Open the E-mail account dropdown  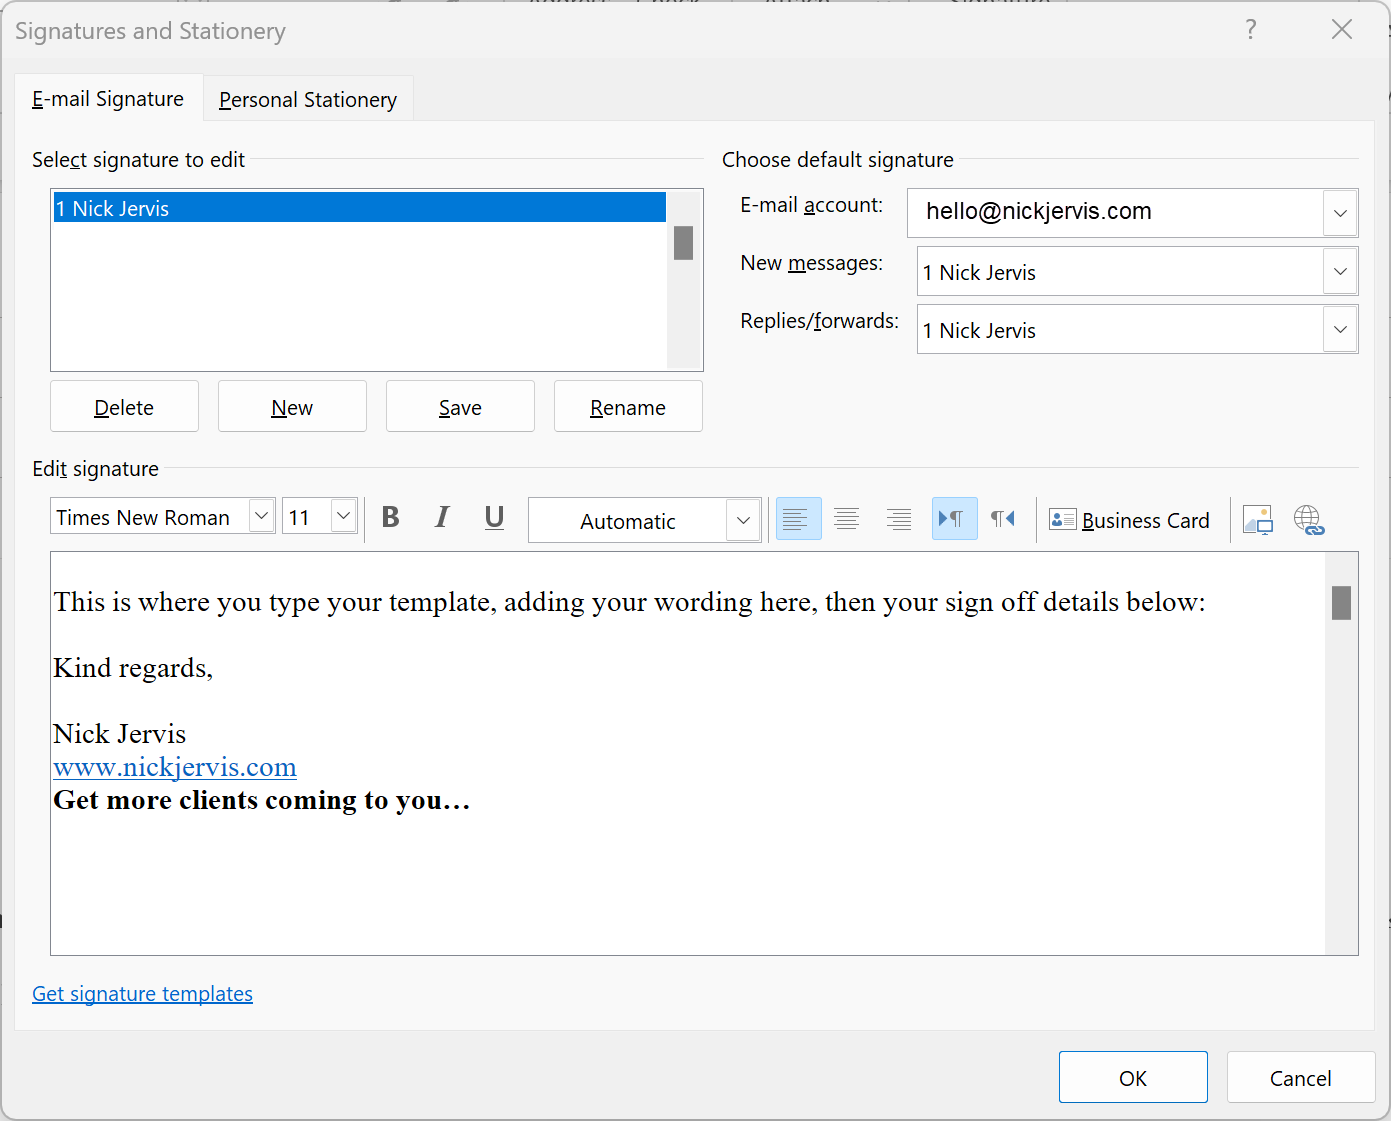coord(1339,213)
